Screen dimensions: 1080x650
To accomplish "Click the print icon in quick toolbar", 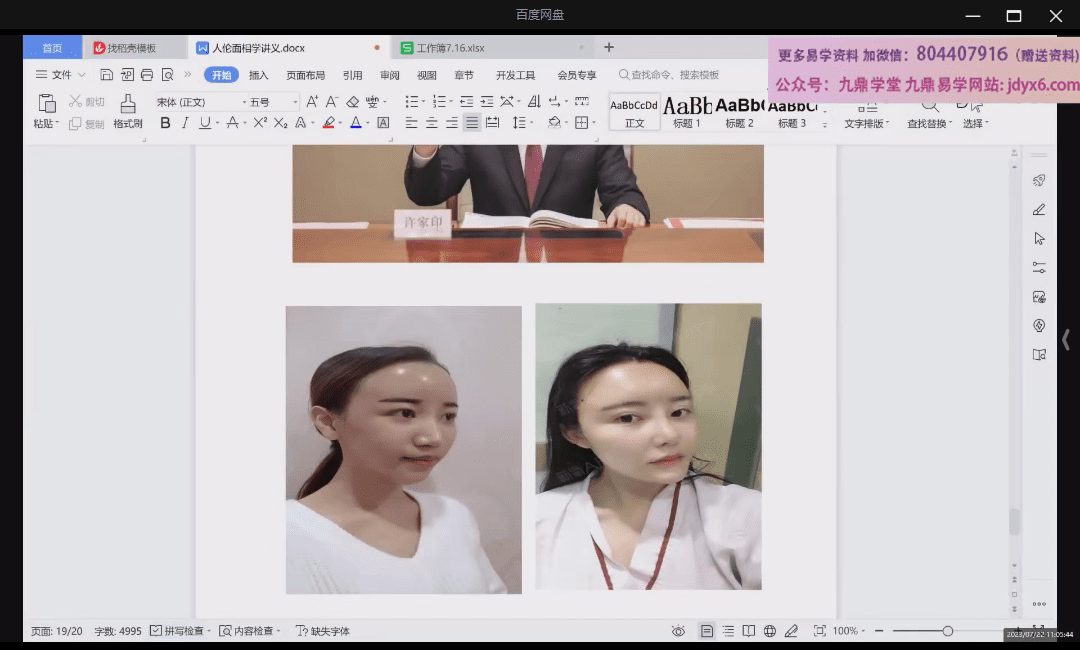I will pos(147,75).
